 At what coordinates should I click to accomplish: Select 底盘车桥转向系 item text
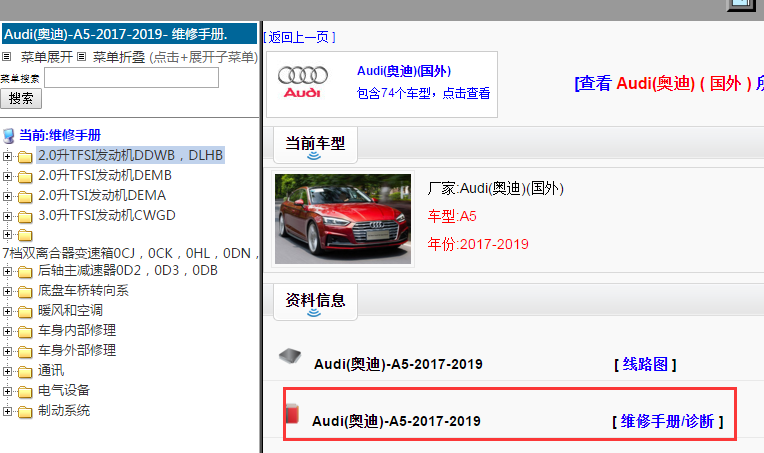tap(83, 290)
